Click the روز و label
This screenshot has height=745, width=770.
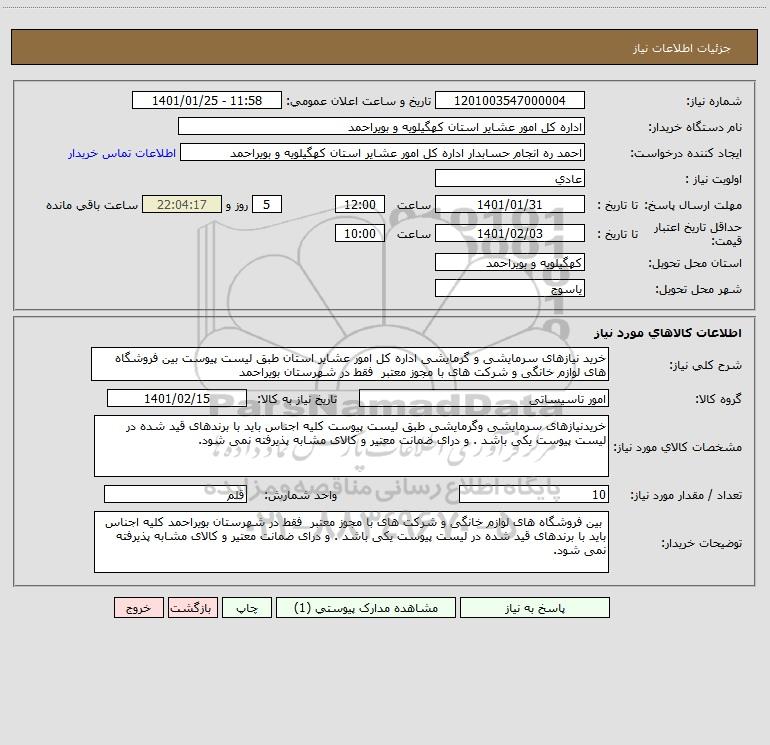pyautogui.click(x=237, y=205)
